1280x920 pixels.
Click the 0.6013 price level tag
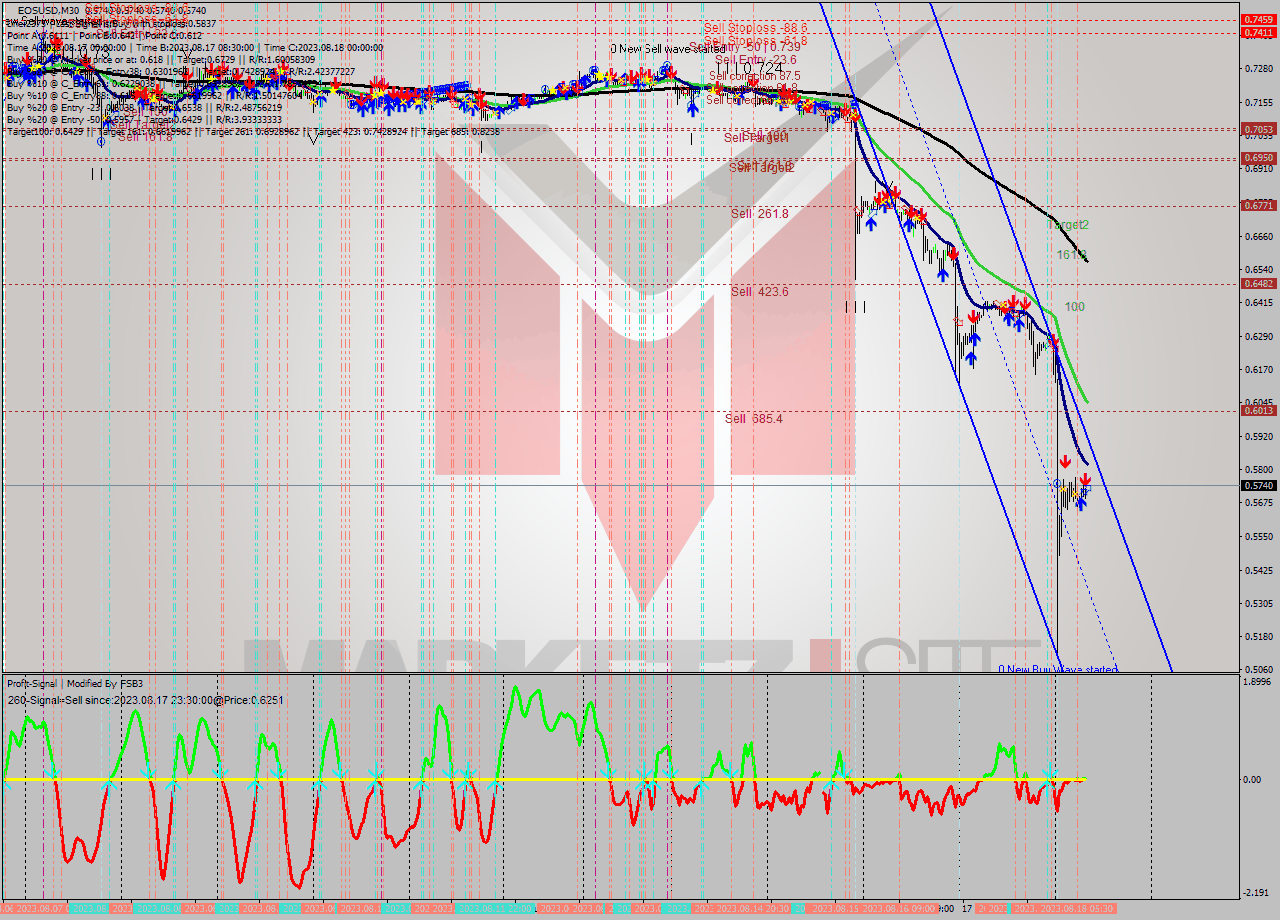[x=1257, y=410]
